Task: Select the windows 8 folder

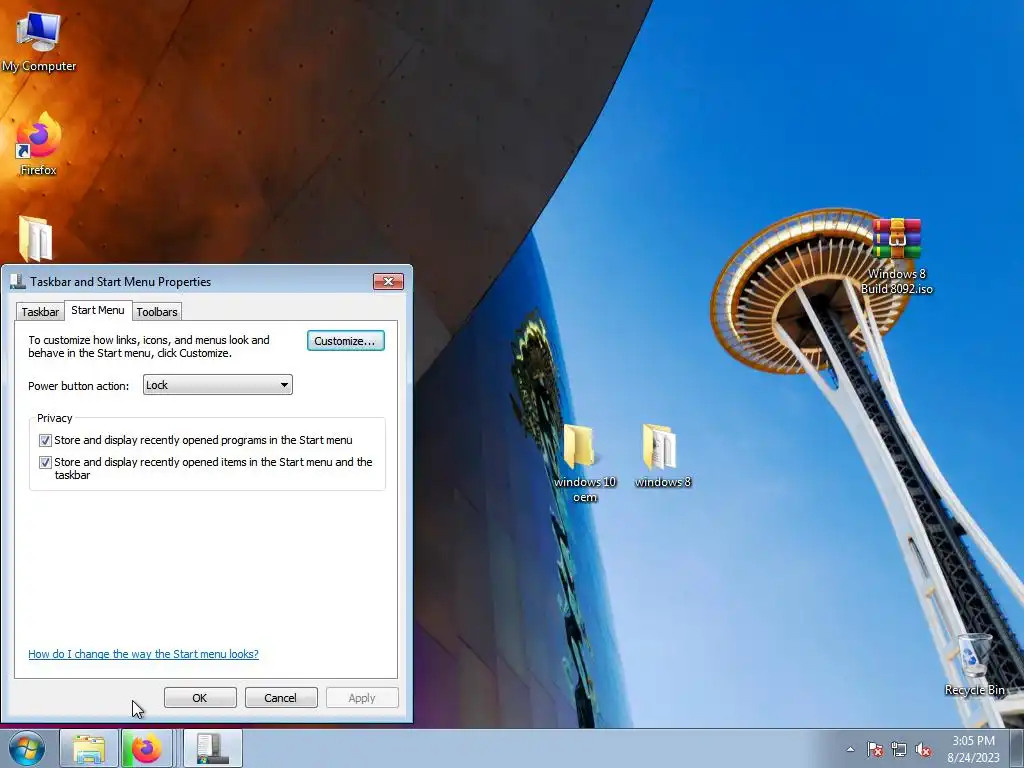Action: pyautogui.click(x=662, y=456)
